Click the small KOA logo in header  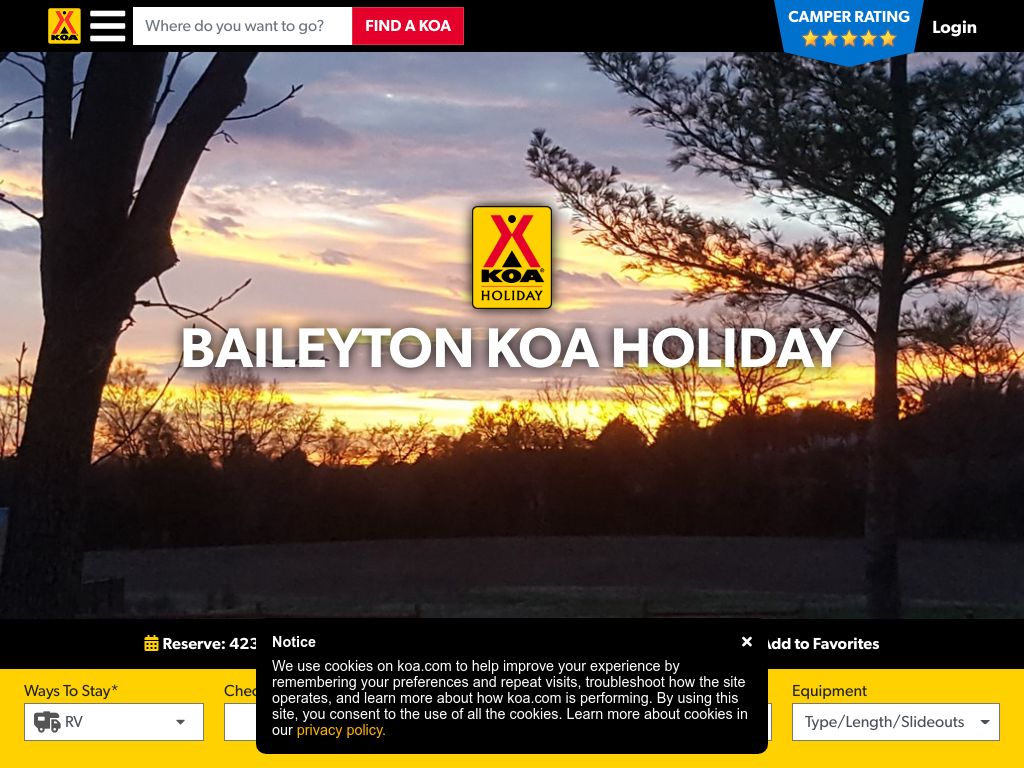pos(64,26)
